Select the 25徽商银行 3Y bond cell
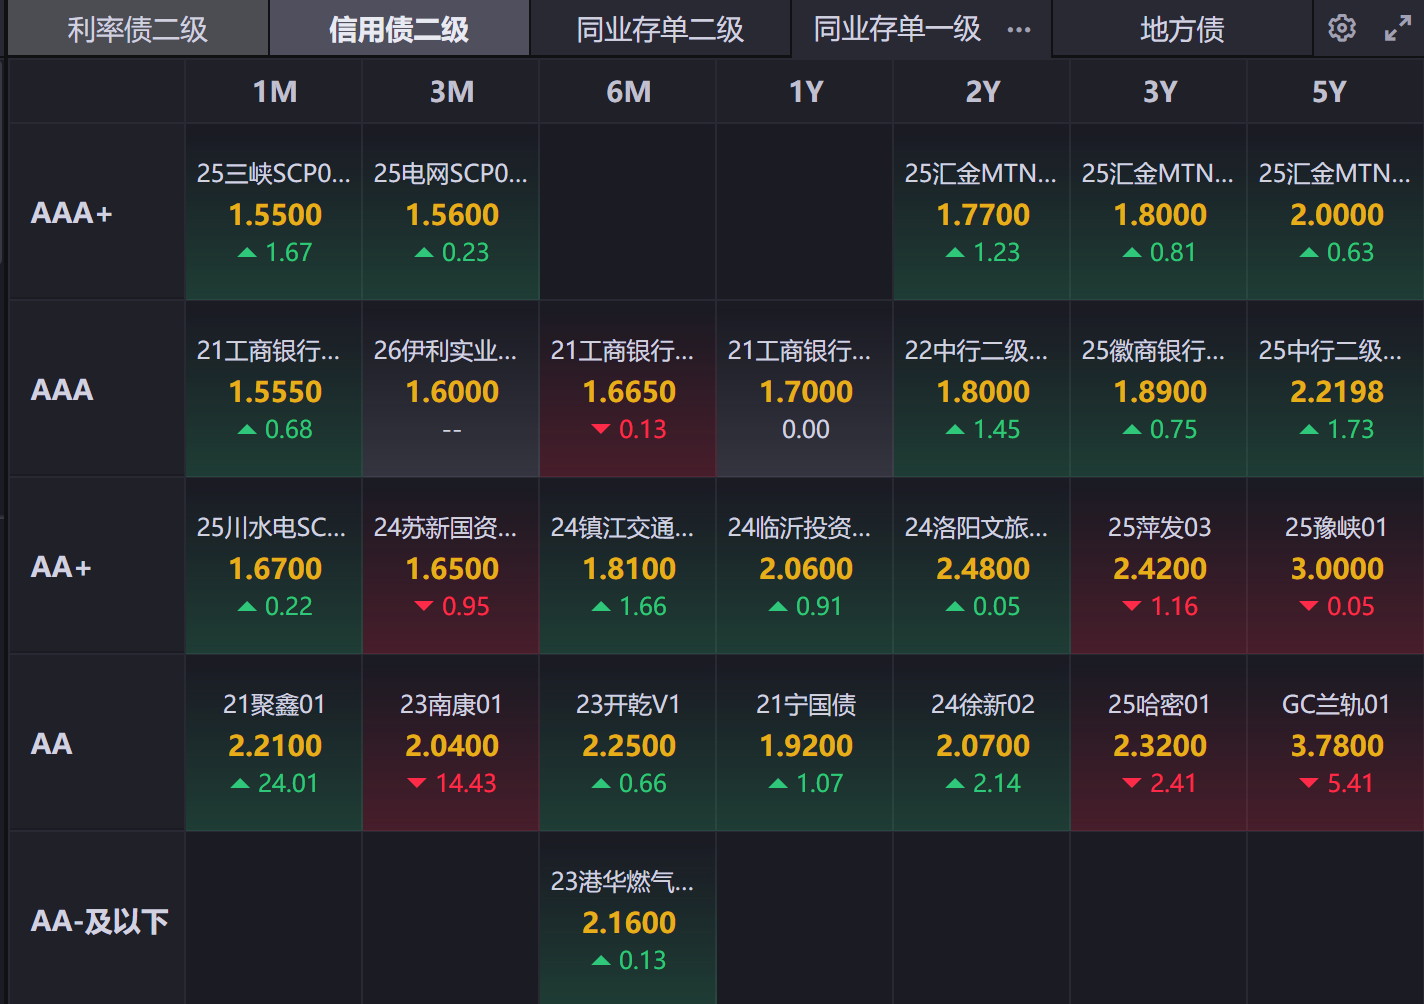This screenshot has height=1004, width=1424. (x=1159, y=390)
